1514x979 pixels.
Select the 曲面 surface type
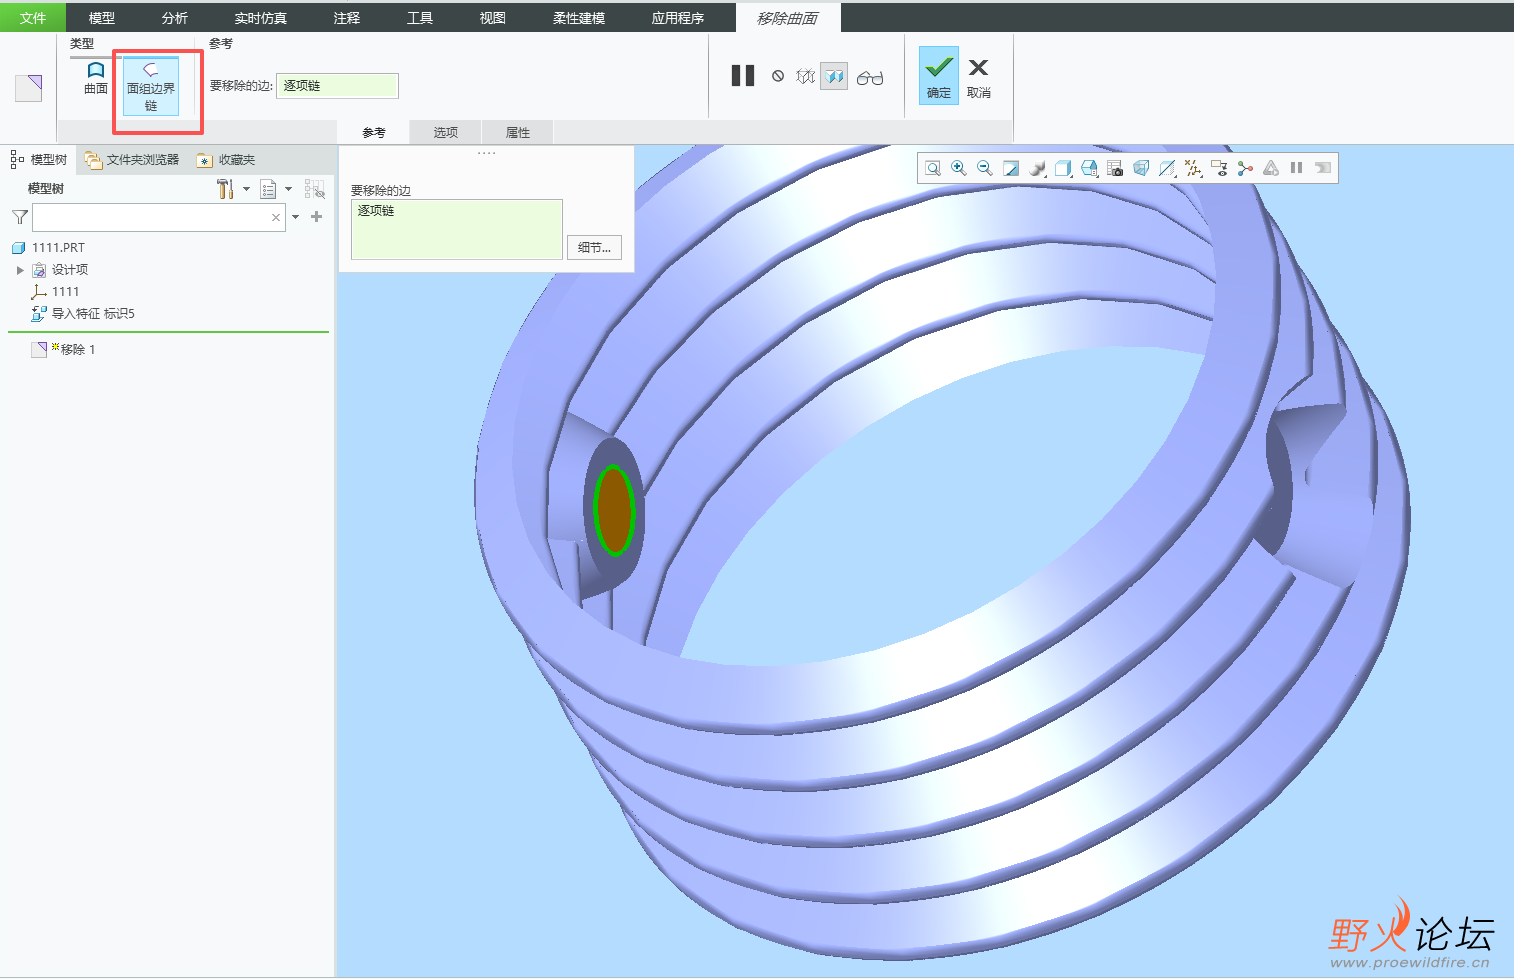click(x=96, y=78)
